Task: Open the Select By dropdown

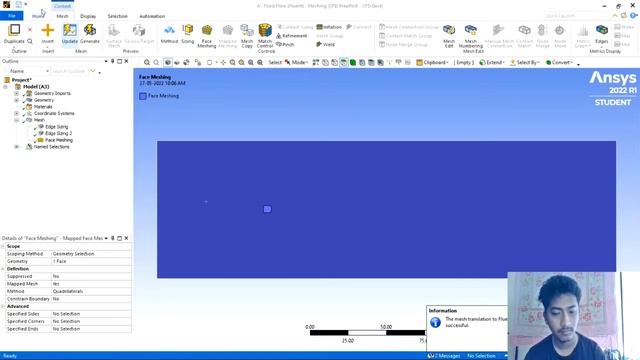Action: [525, 62]
